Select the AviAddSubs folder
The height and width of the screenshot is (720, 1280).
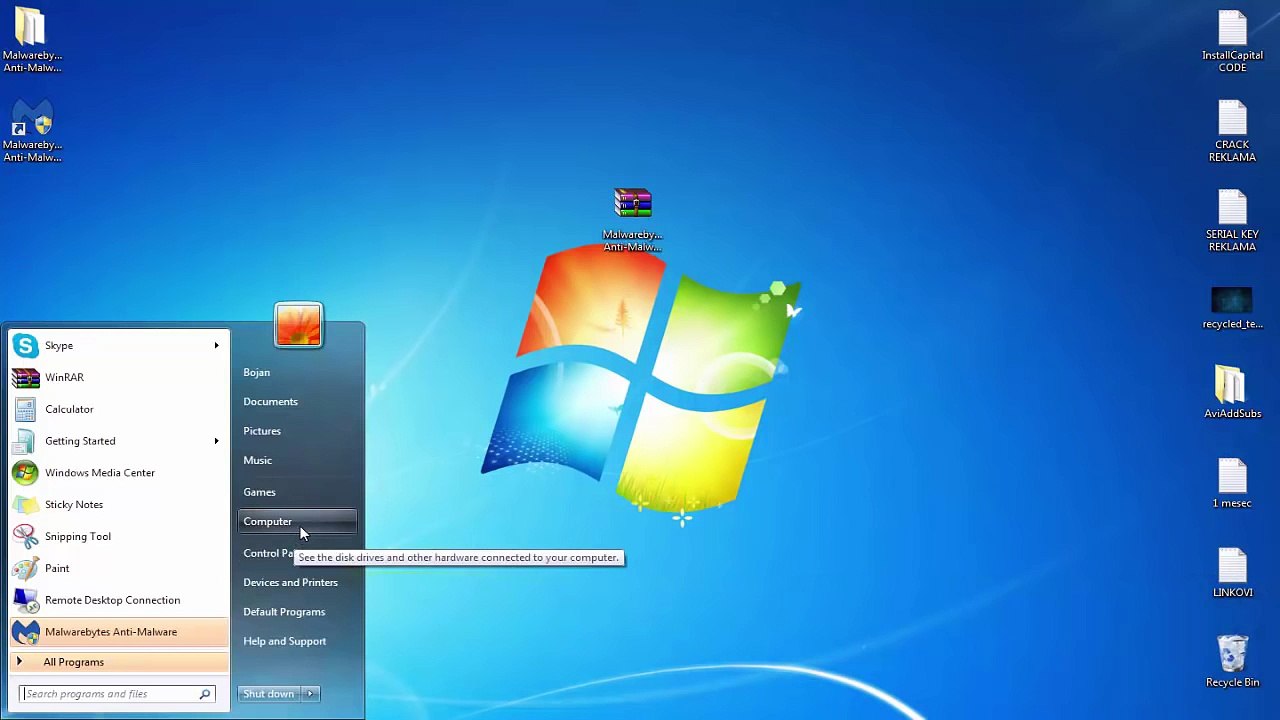click(x=1232, y=392)
